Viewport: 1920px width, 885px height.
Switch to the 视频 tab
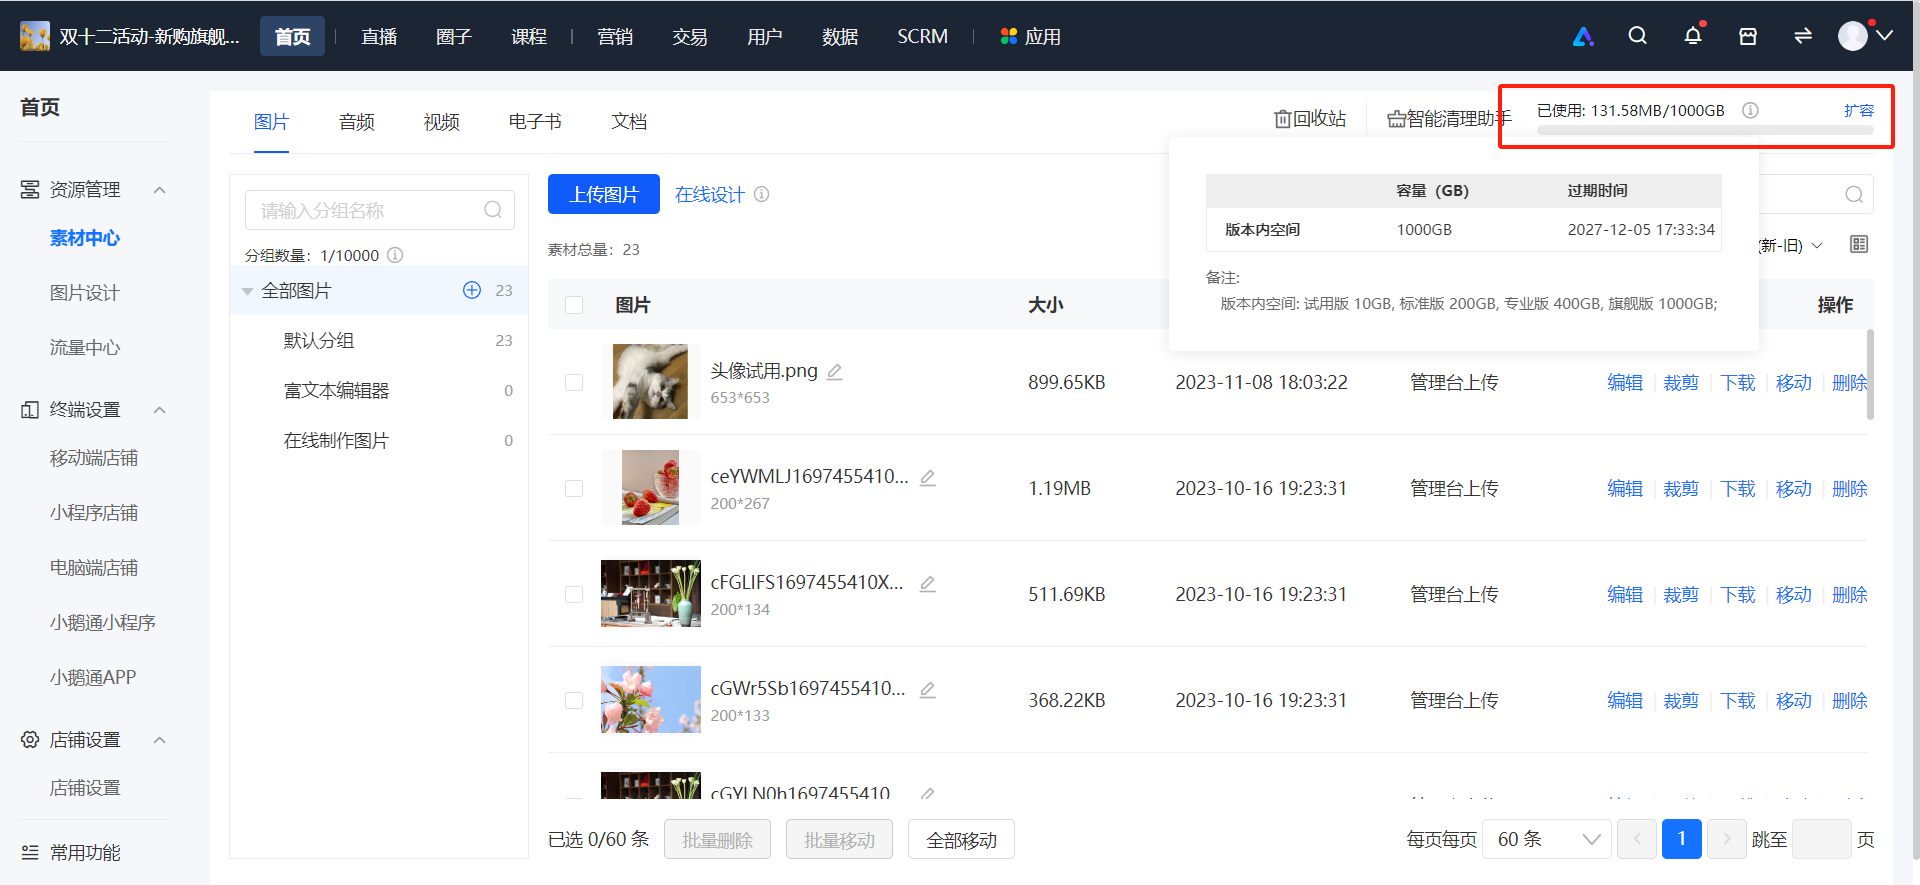click(441, 122)
